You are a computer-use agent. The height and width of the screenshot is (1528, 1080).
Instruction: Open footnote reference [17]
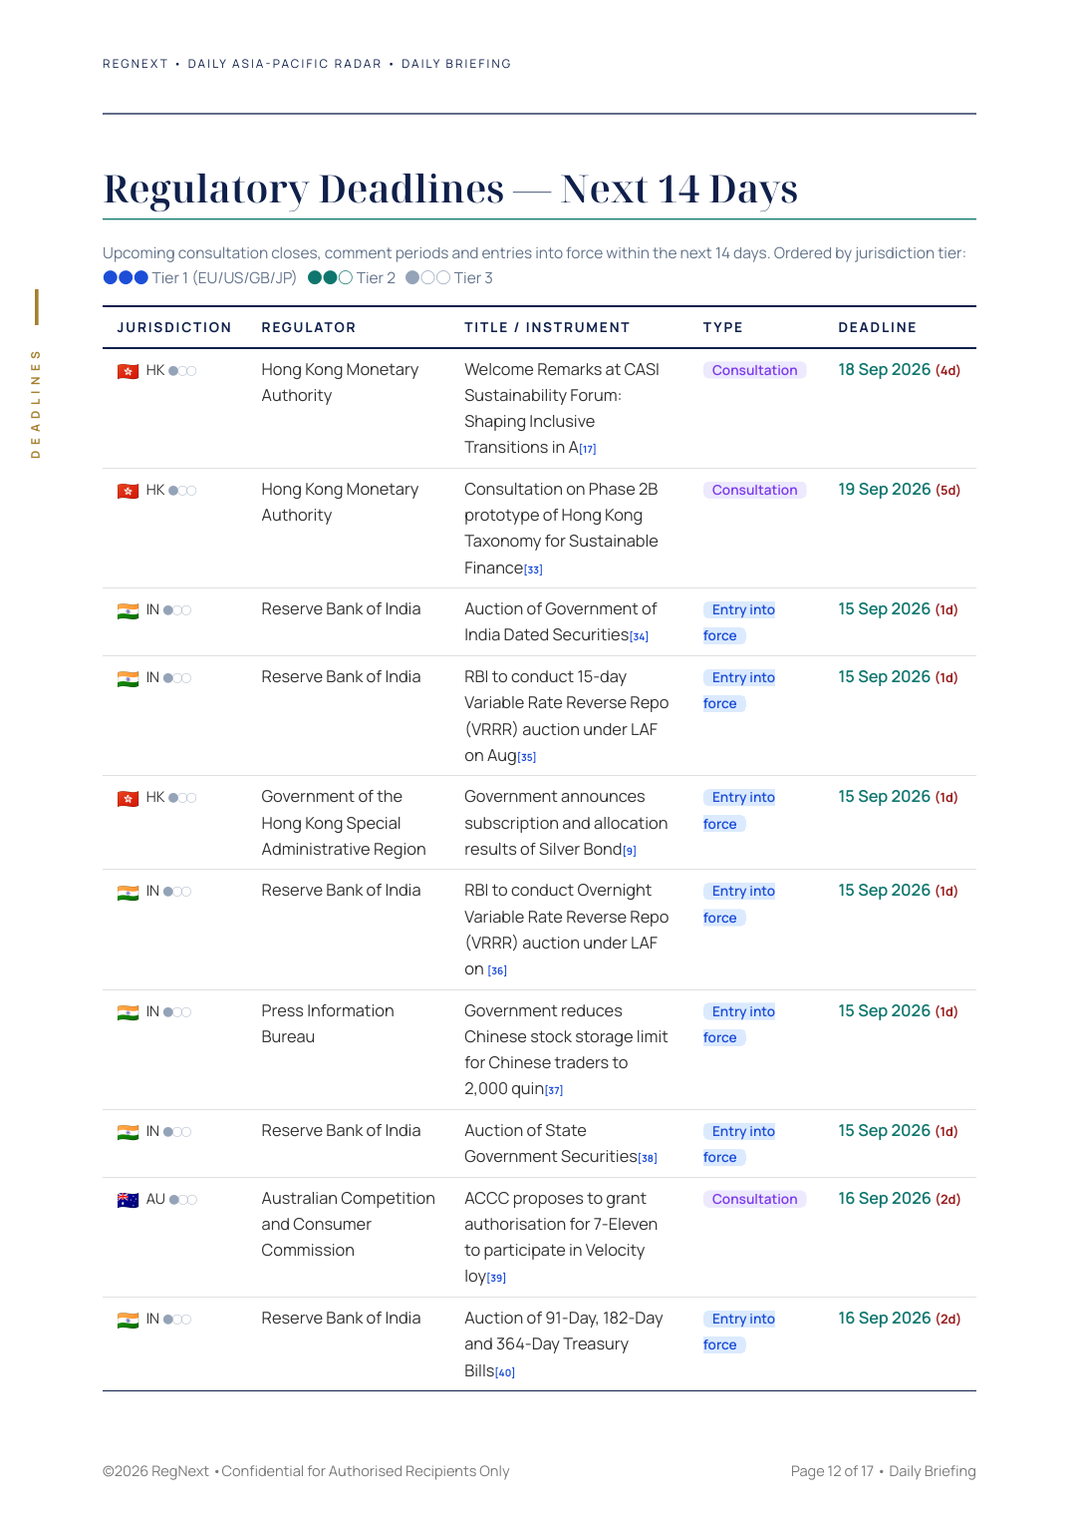click(x=588, y=449)
